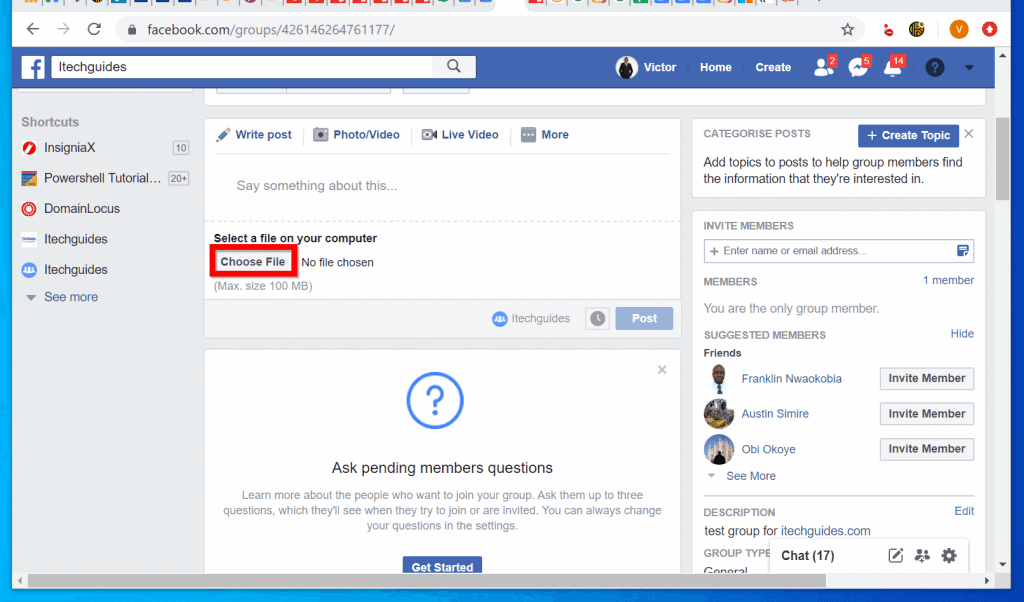Viewport: 1024px width, 602px height.
Task: Open Messenger messages icon
Action: [858, 67]
